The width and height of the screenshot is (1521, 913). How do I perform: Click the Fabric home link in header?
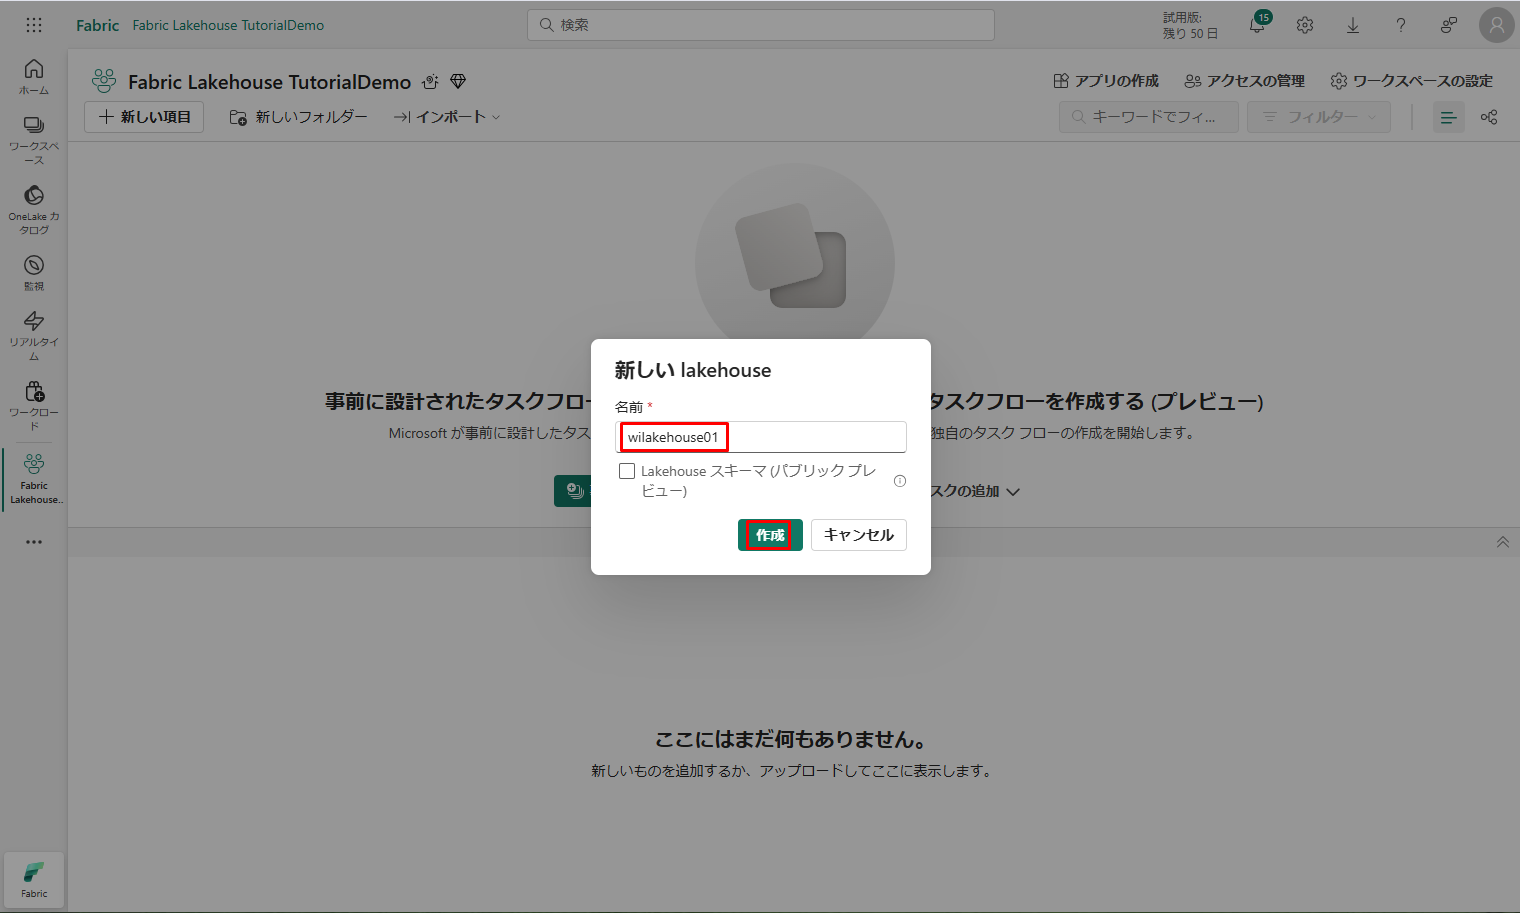[x=97, y=25]
